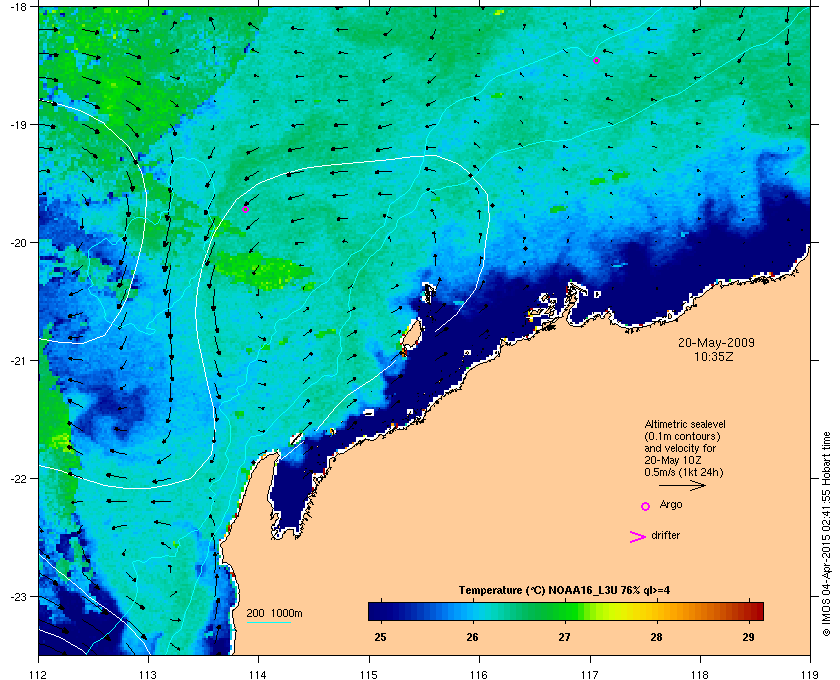
Task: Click the '20-May-2009' date label
Action: [x=716, y=343]
